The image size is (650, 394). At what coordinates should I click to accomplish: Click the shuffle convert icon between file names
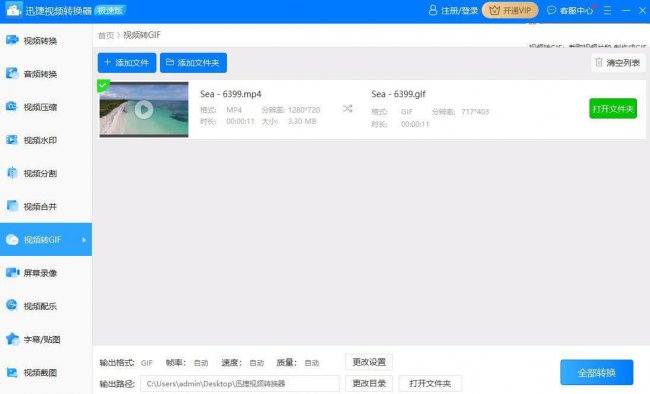[347, 109]
